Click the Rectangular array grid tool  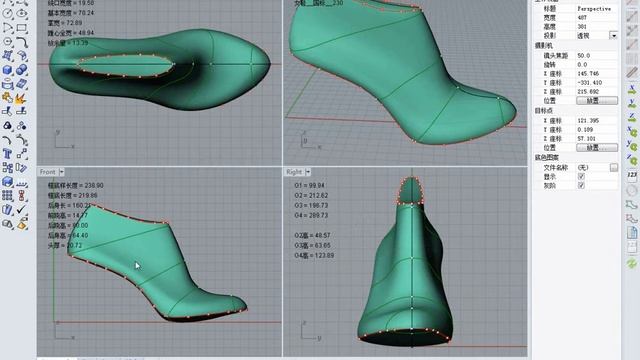(x=7, y=196)
